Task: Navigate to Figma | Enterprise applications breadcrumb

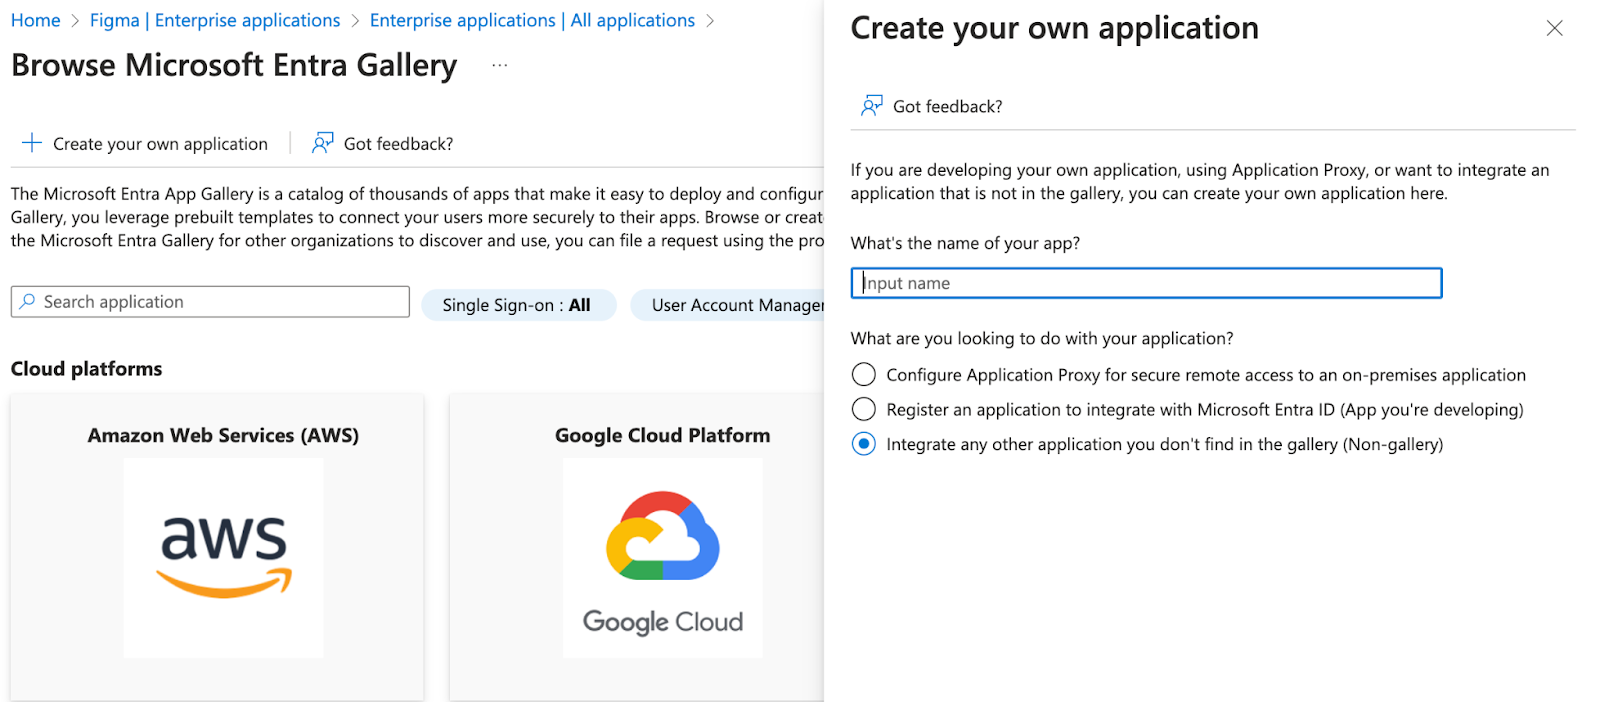Action: 215,20
